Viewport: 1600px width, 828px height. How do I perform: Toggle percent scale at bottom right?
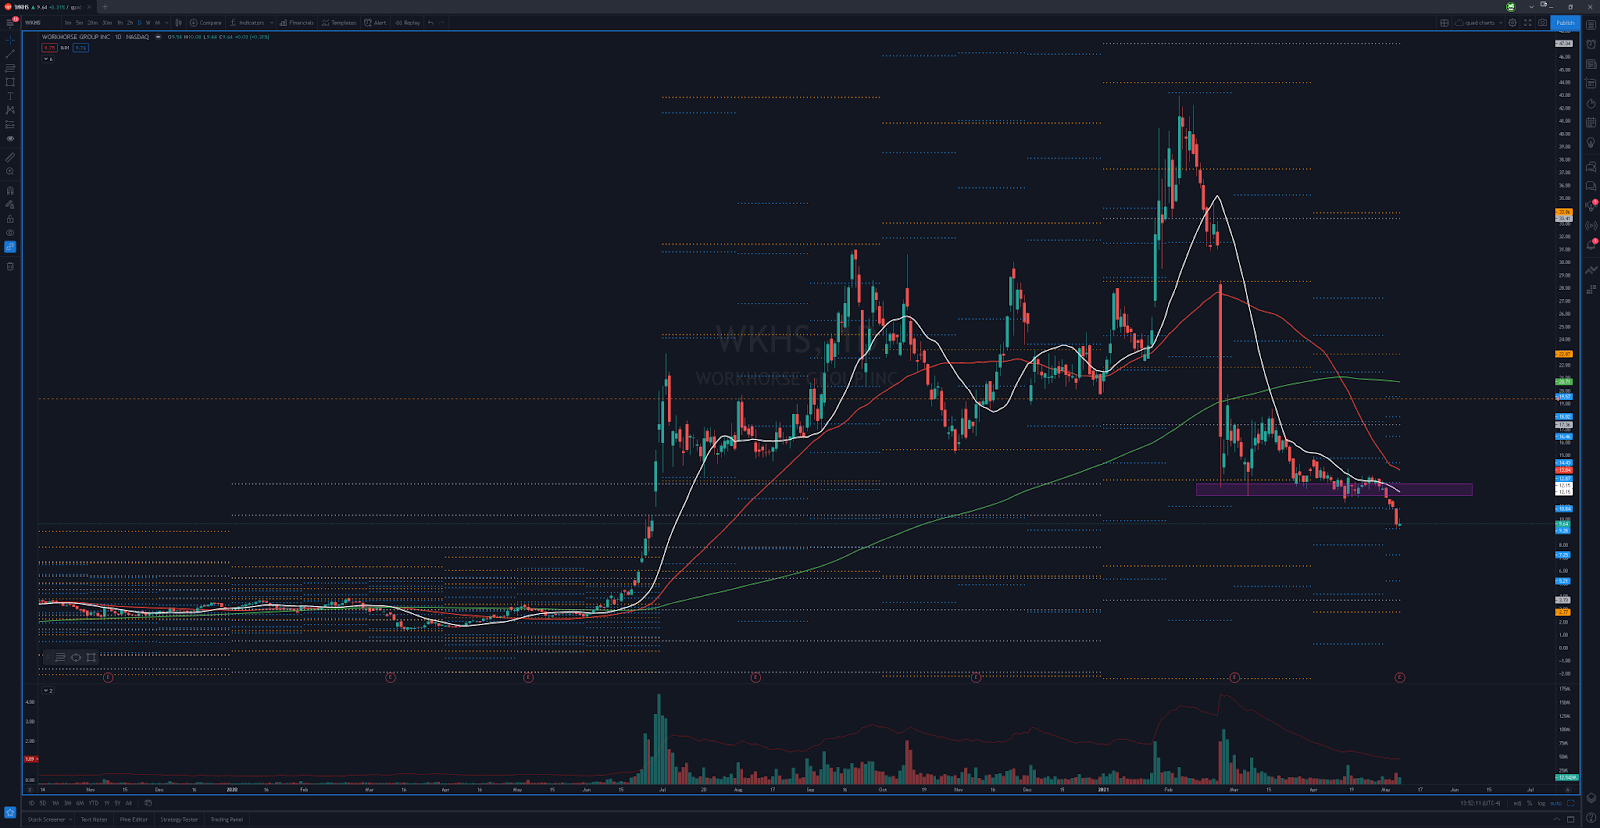1529,803
